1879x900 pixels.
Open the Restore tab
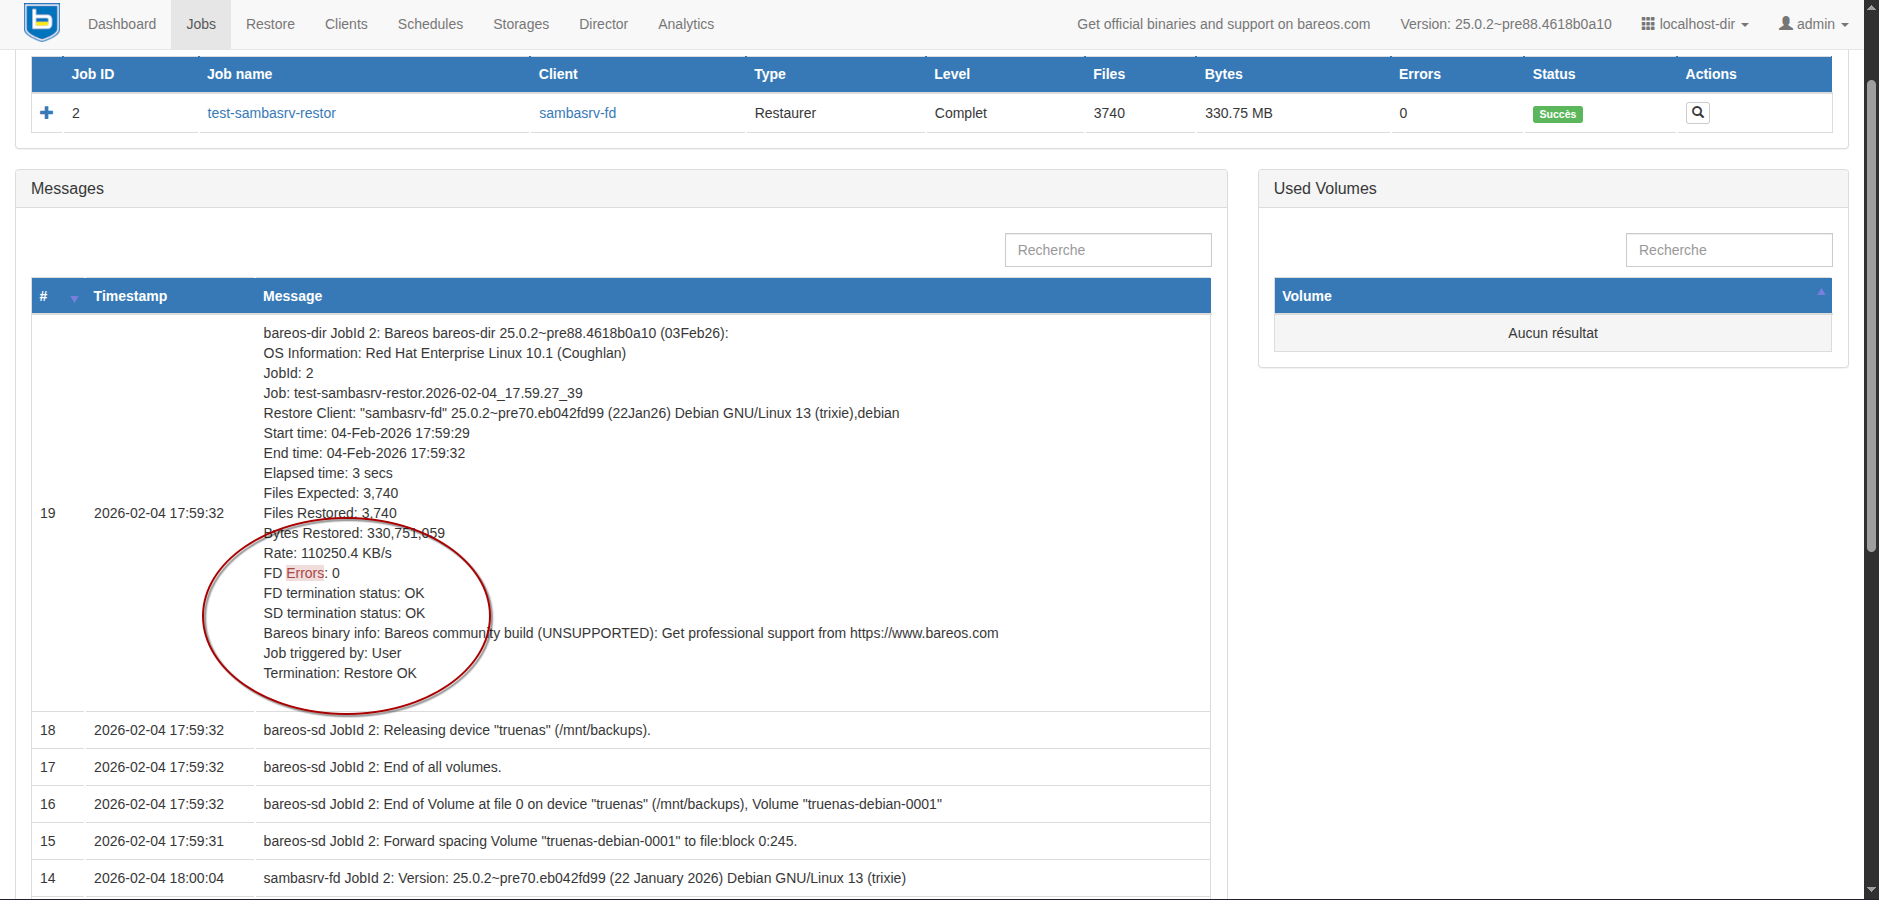[x=270, y=24]
